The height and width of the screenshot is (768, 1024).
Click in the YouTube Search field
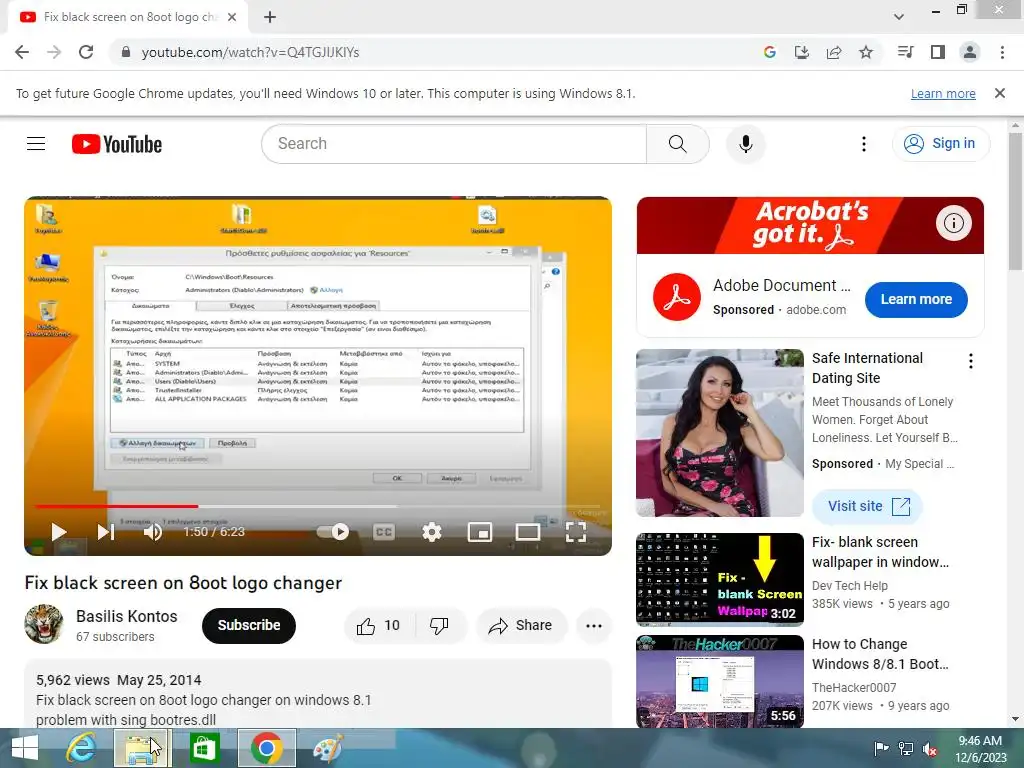453,144
